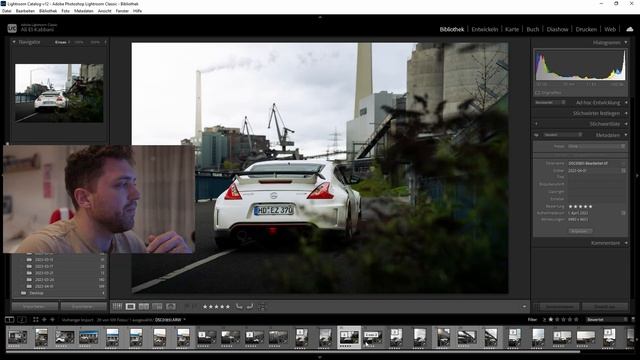Select first filmstrip thumbnail
The image size is (640, 360).
18,337
